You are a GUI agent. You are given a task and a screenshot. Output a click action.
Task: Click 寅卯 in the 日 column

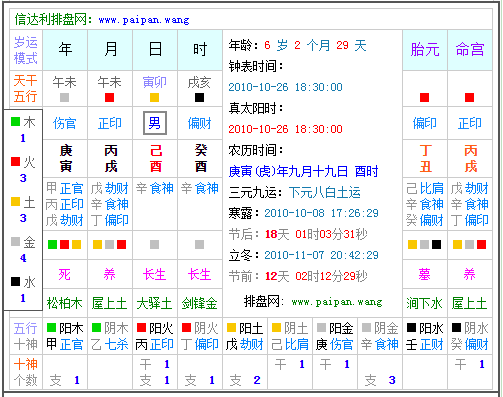[x=155, y=82]
